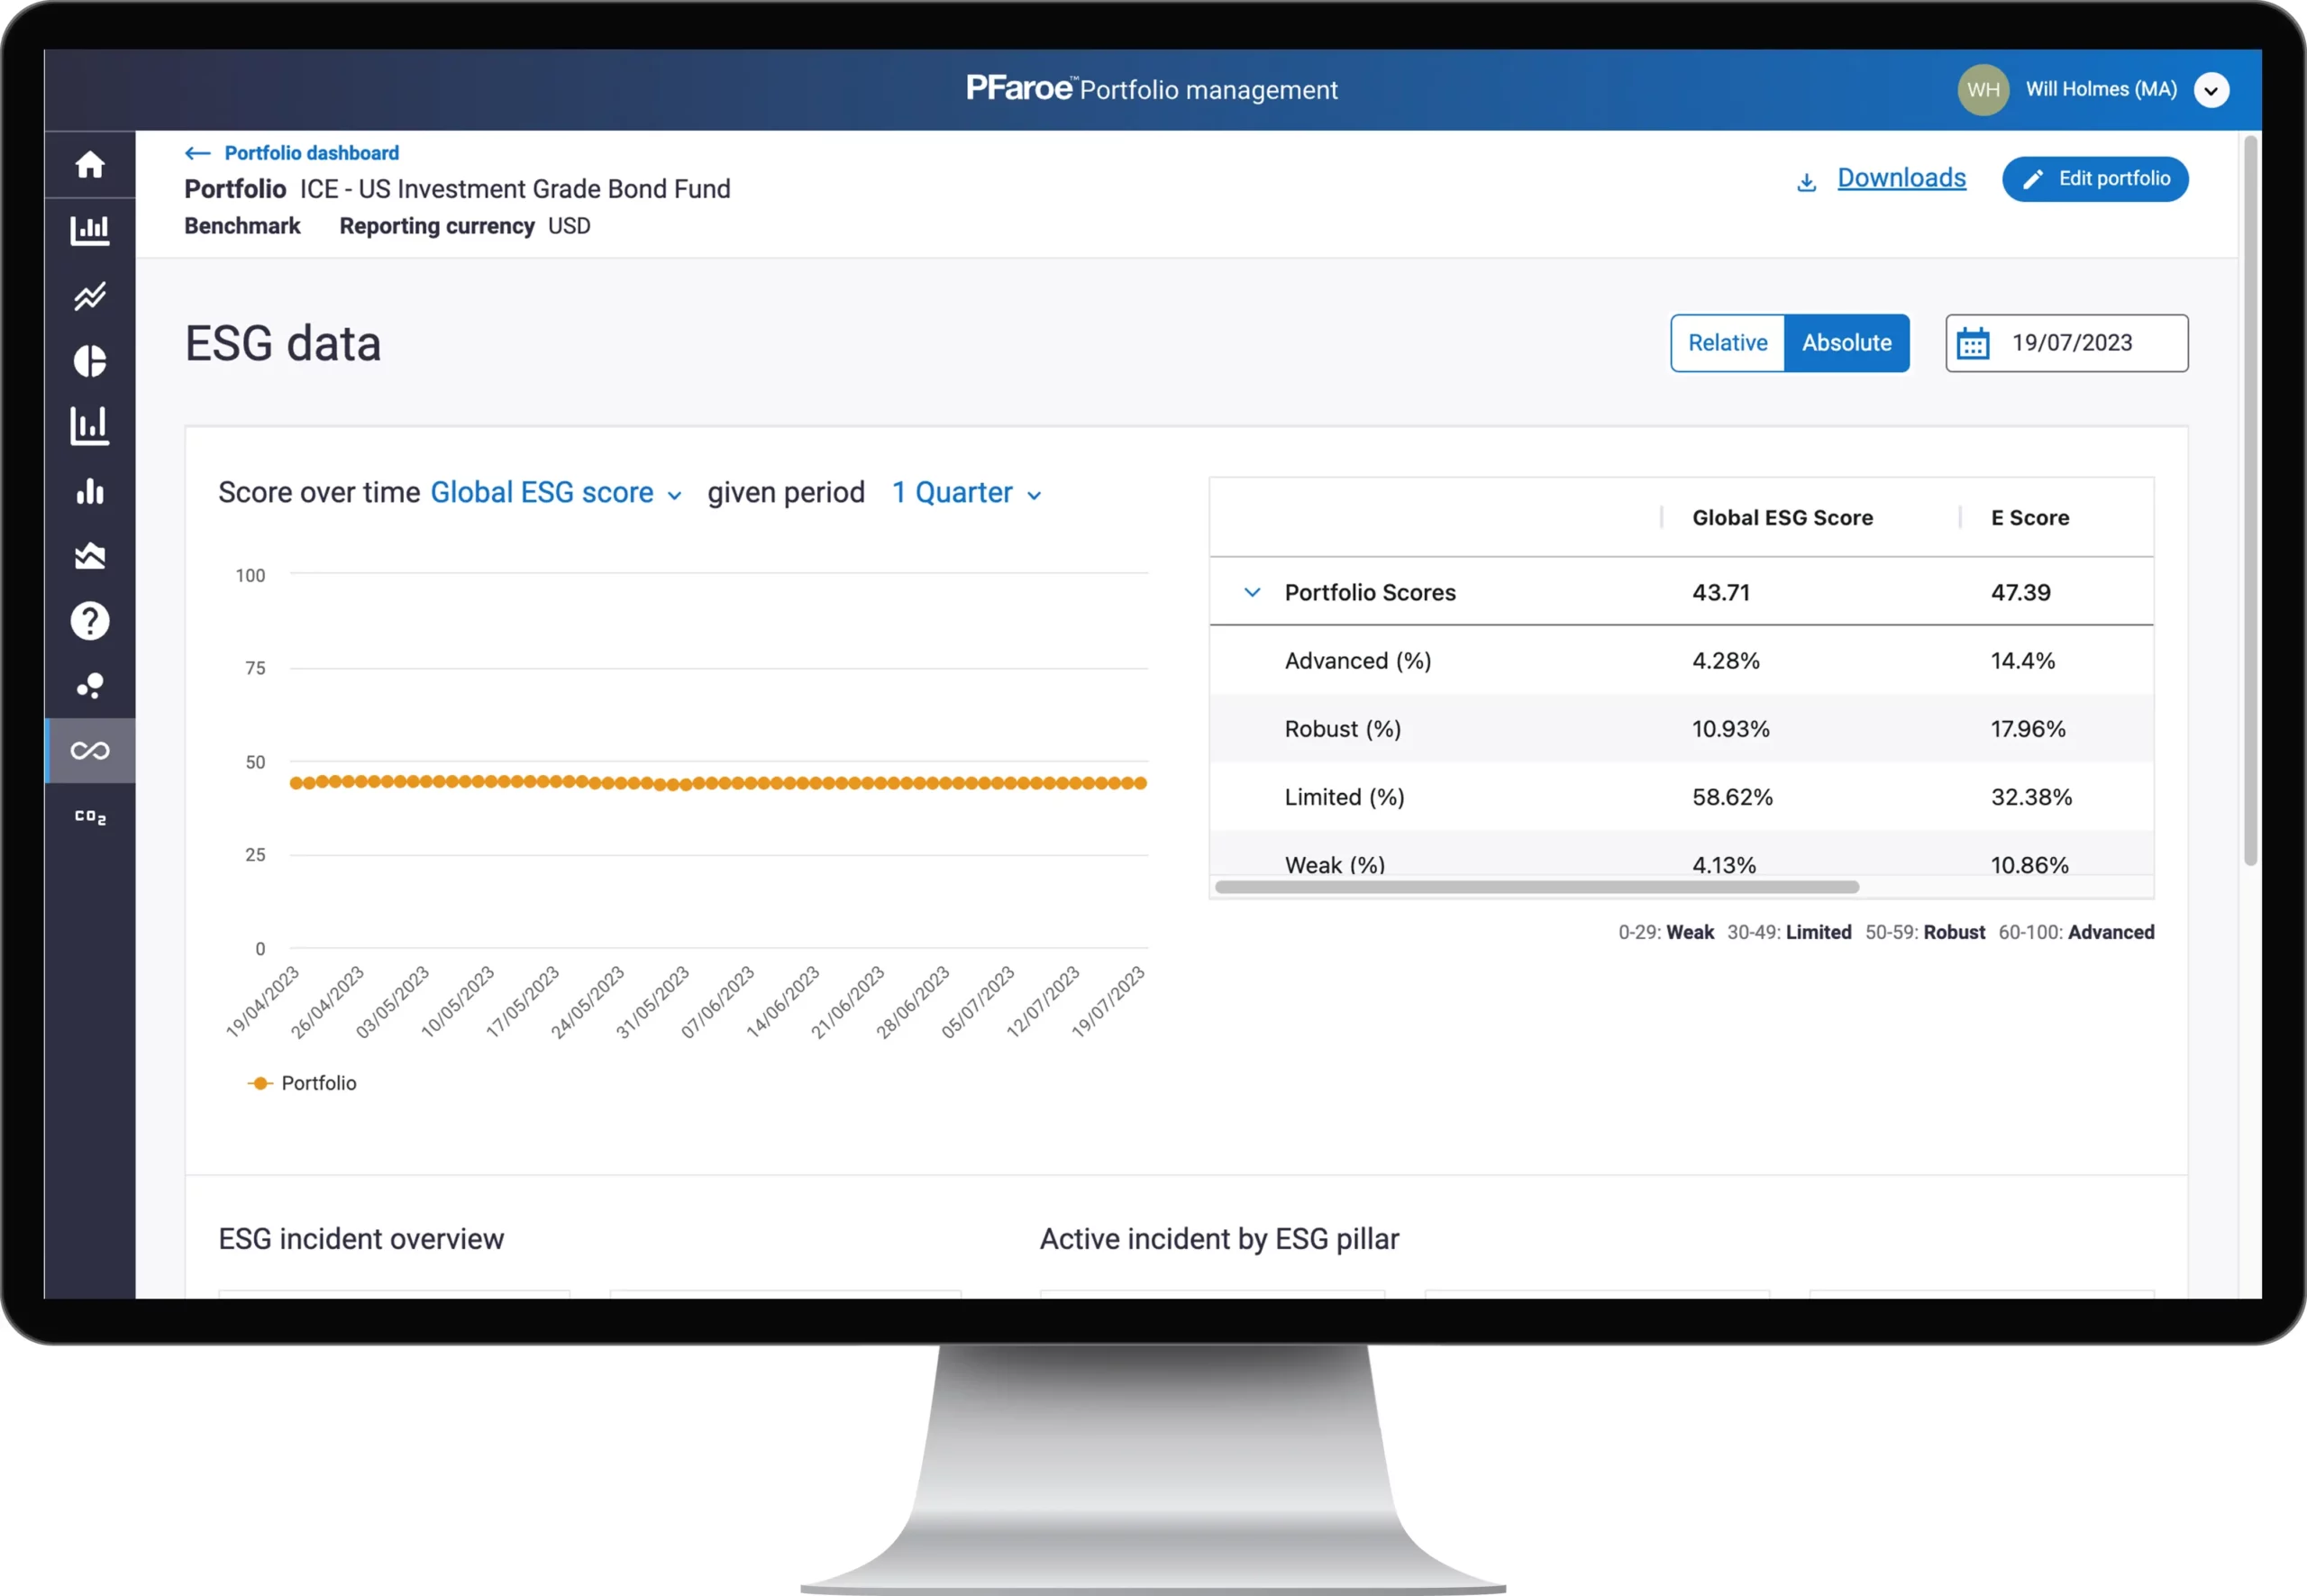
Task: Open the trending lines sidebar icon
Action: tap(90, 296)
